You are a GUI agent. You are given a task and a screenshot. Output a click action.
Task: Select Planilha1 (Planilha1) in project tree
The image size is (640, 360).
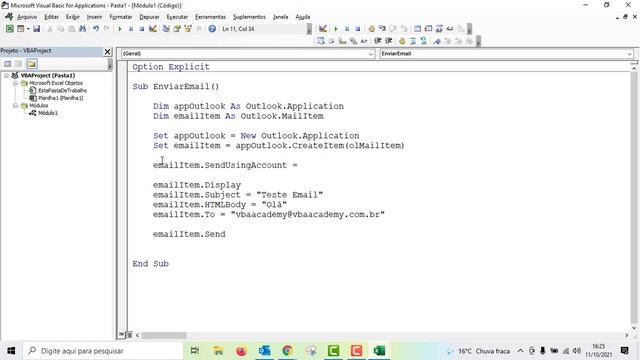pyautogui.click(x=60, y=98)
